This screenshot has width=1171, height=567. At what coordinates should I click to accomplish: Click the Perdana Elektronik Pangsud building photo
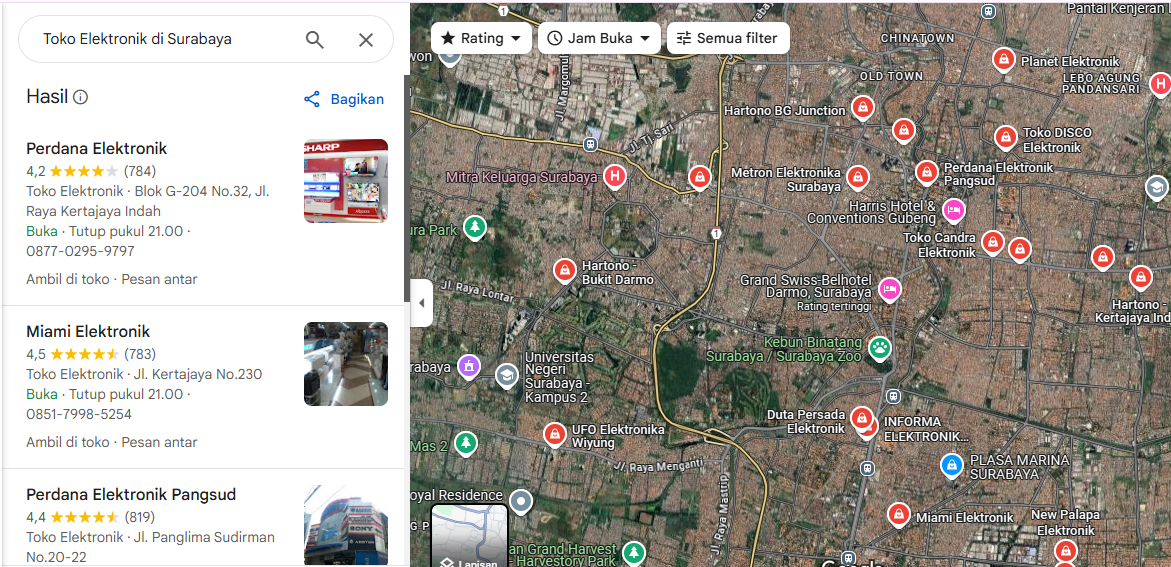pos(346,525)
